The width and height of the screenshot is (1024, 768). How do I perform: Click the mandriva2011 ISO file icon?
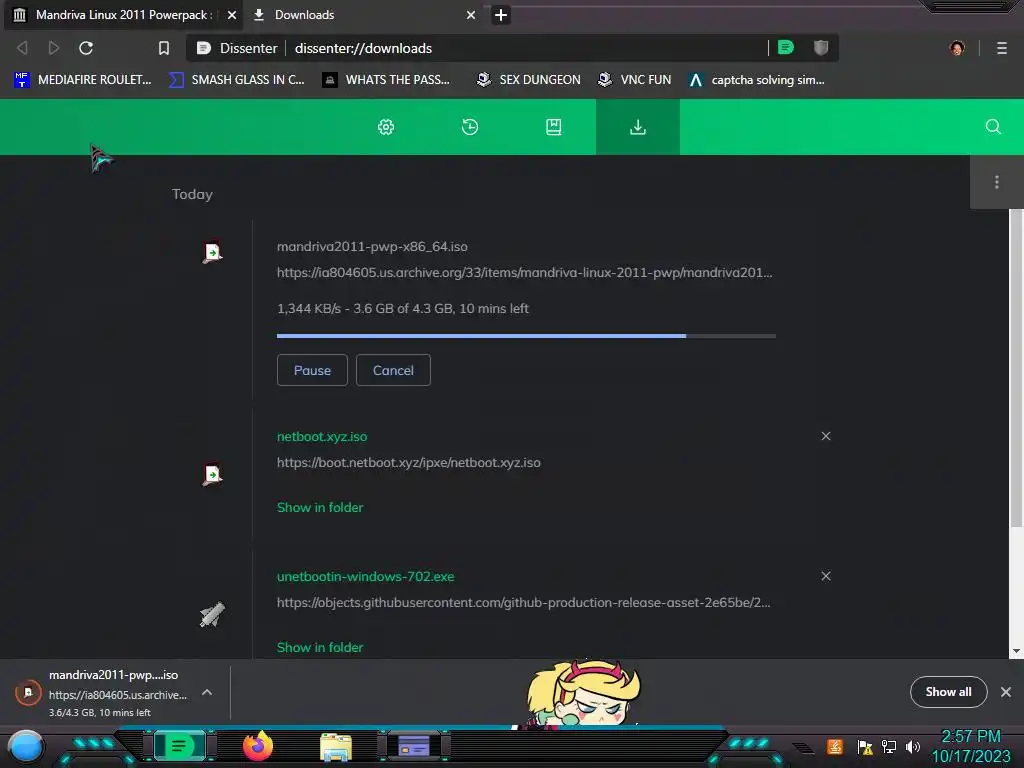tap(212, 252)
